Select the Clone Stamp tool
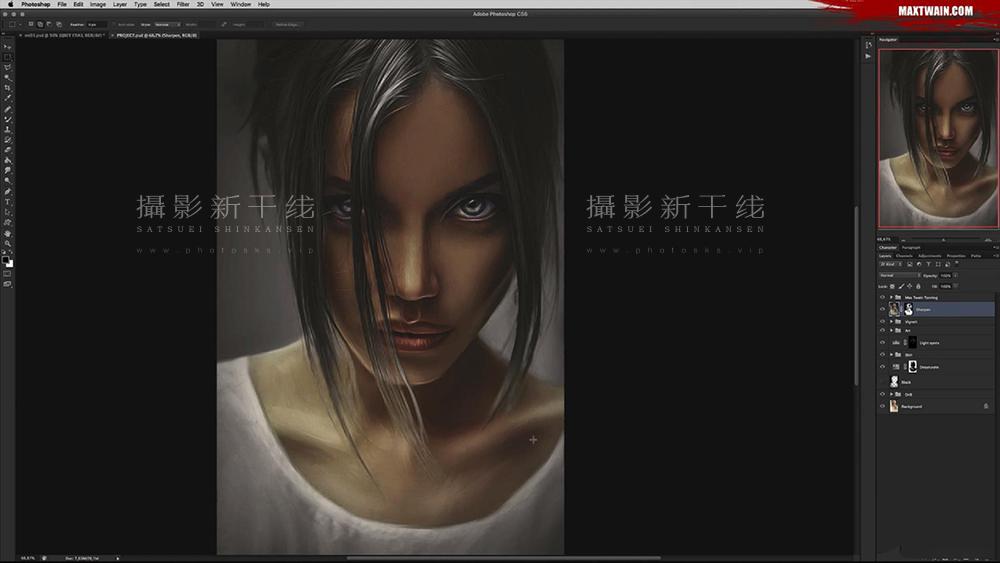 [x=8, y=129]
